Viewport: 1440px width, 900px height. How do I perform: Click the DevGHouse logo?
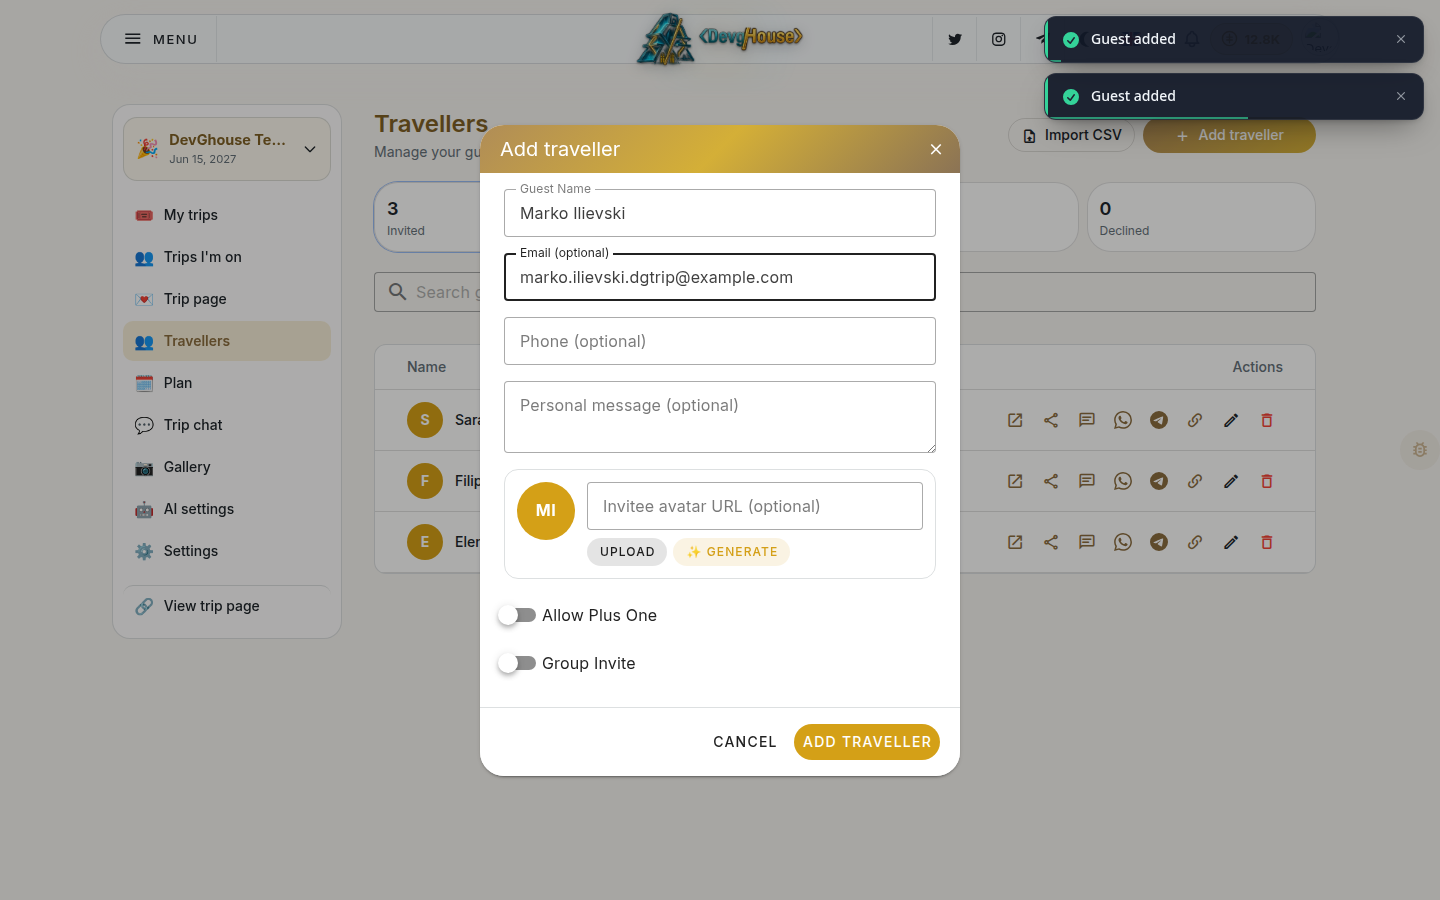[720, 40]
